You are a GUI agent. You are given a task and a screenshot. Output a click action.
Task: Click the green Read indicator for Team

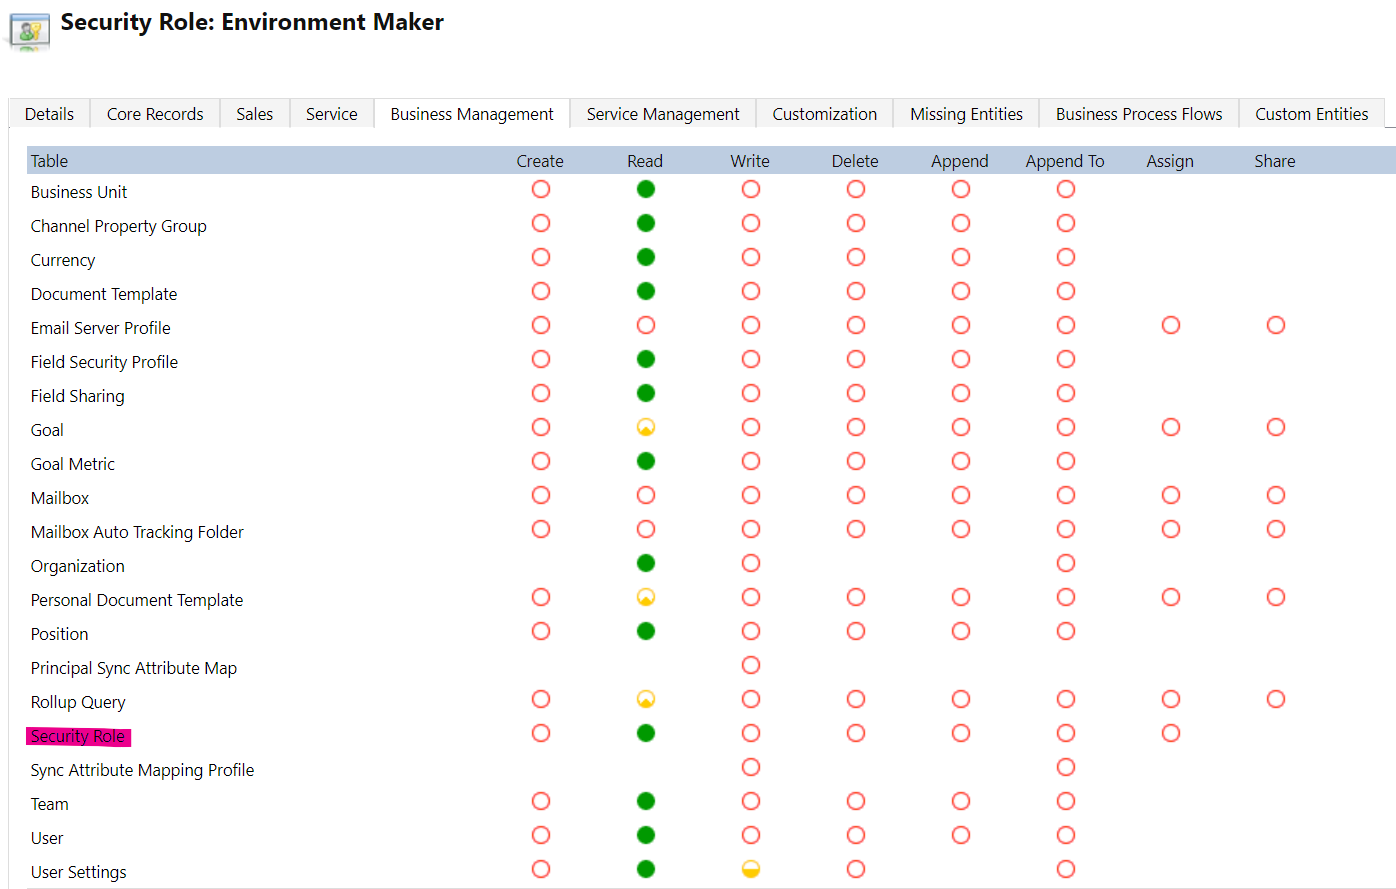pos(645,801)
